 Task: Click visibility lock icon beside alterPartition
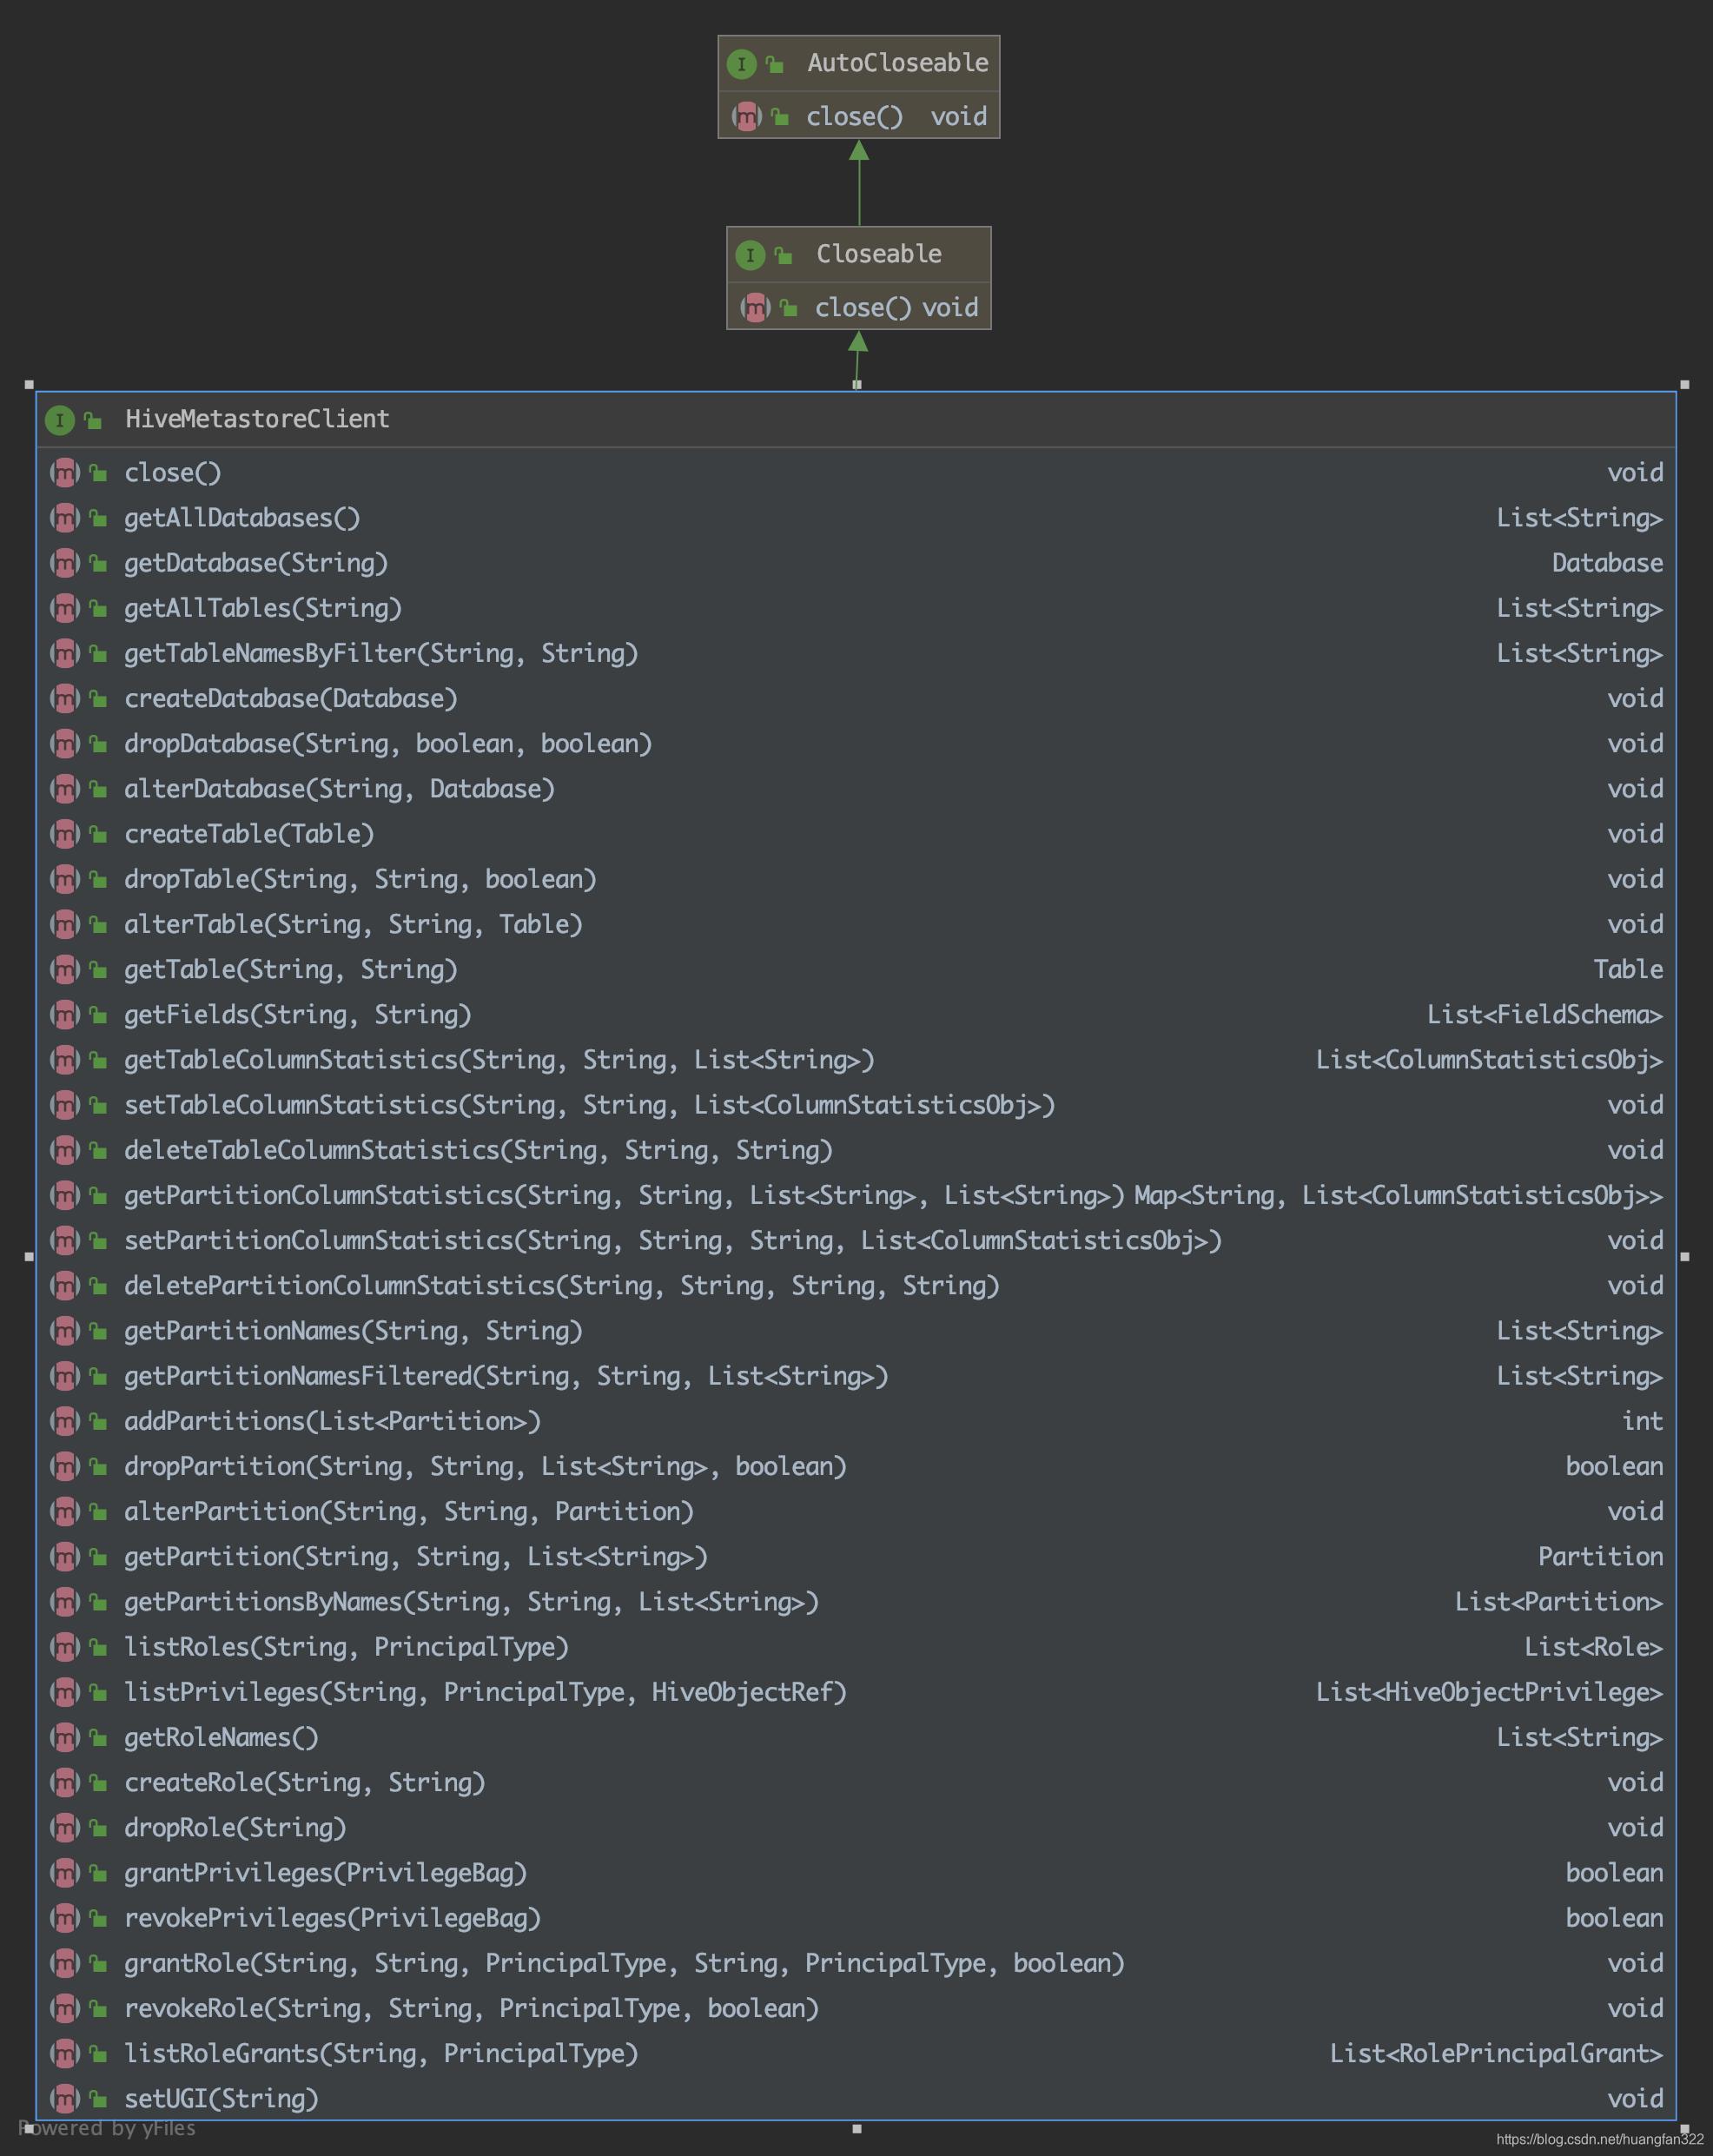point(98,1512)
